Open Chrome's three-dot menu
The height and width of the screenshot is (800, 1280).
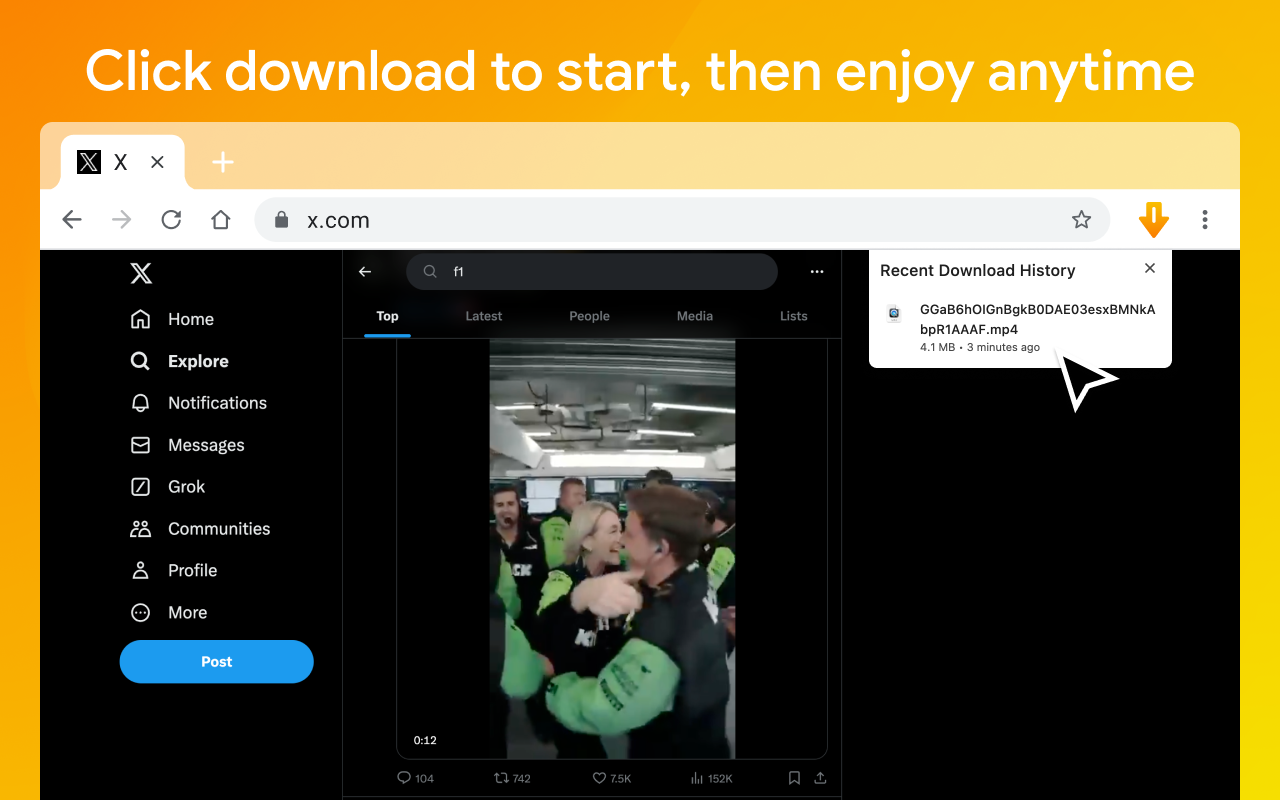coord(1205,219)
